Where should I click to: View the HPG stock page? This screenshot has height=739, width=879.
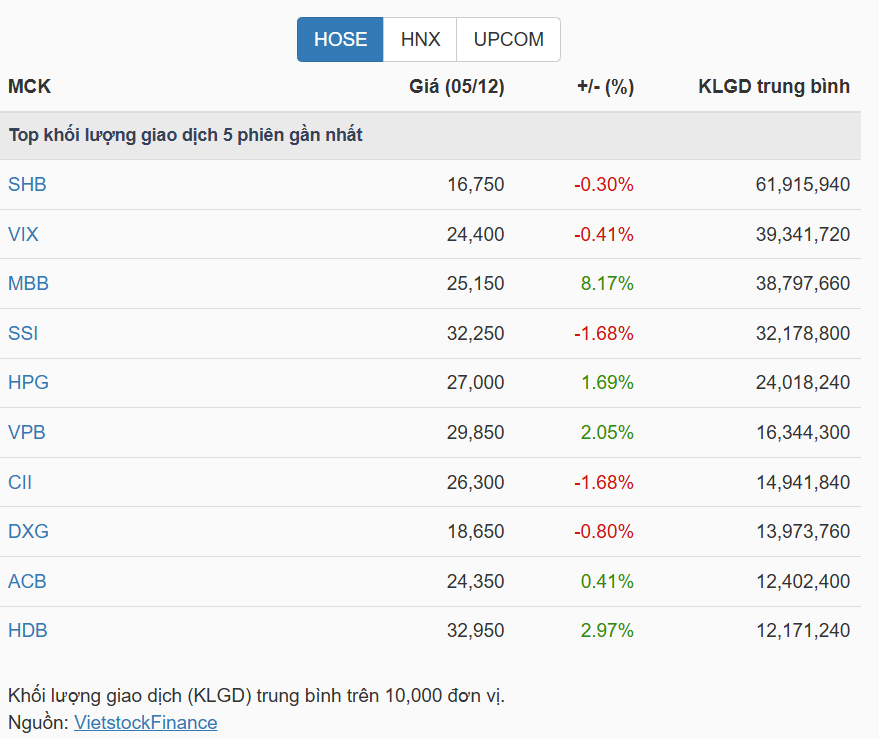27,382
